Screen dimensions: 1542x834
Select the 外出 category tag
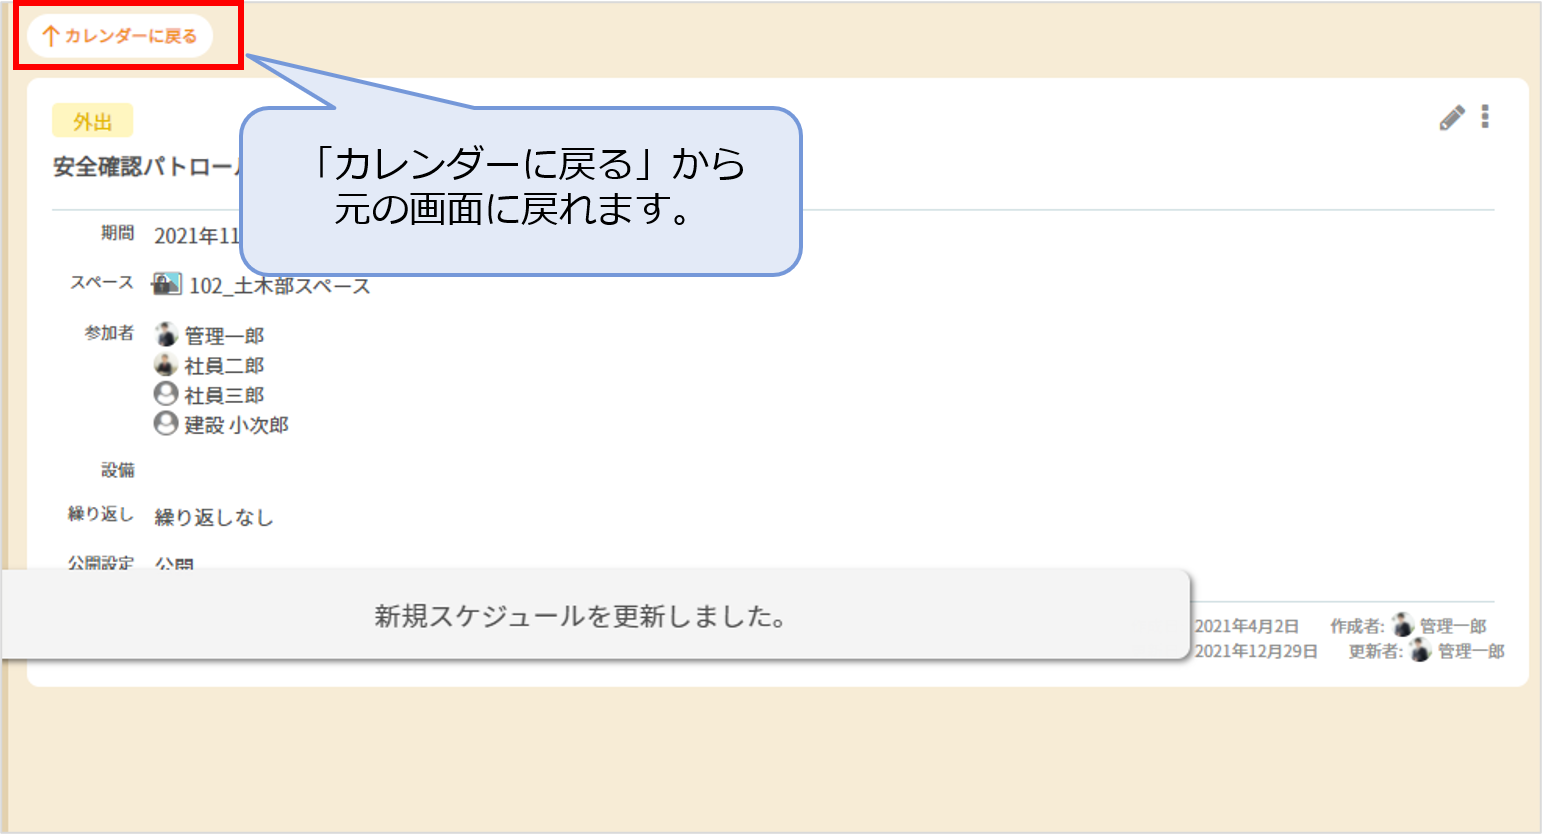92,121
